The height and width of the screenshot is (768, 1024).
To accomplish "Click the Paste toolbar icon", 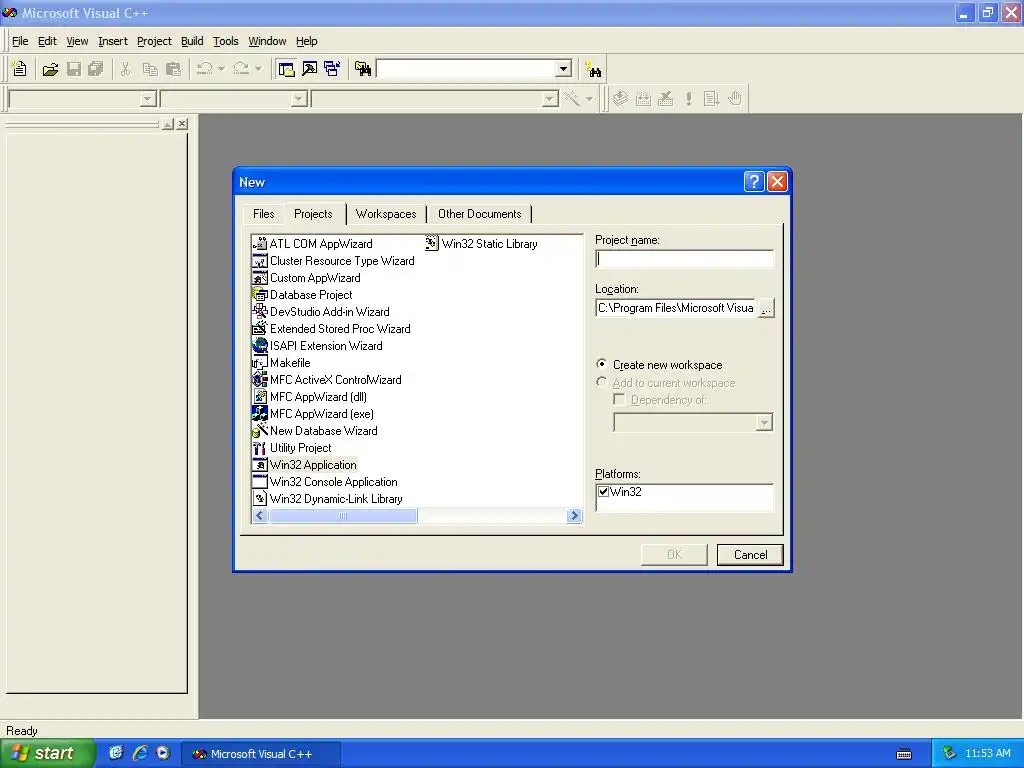I will pyautogui.click(x=174, y=69).
